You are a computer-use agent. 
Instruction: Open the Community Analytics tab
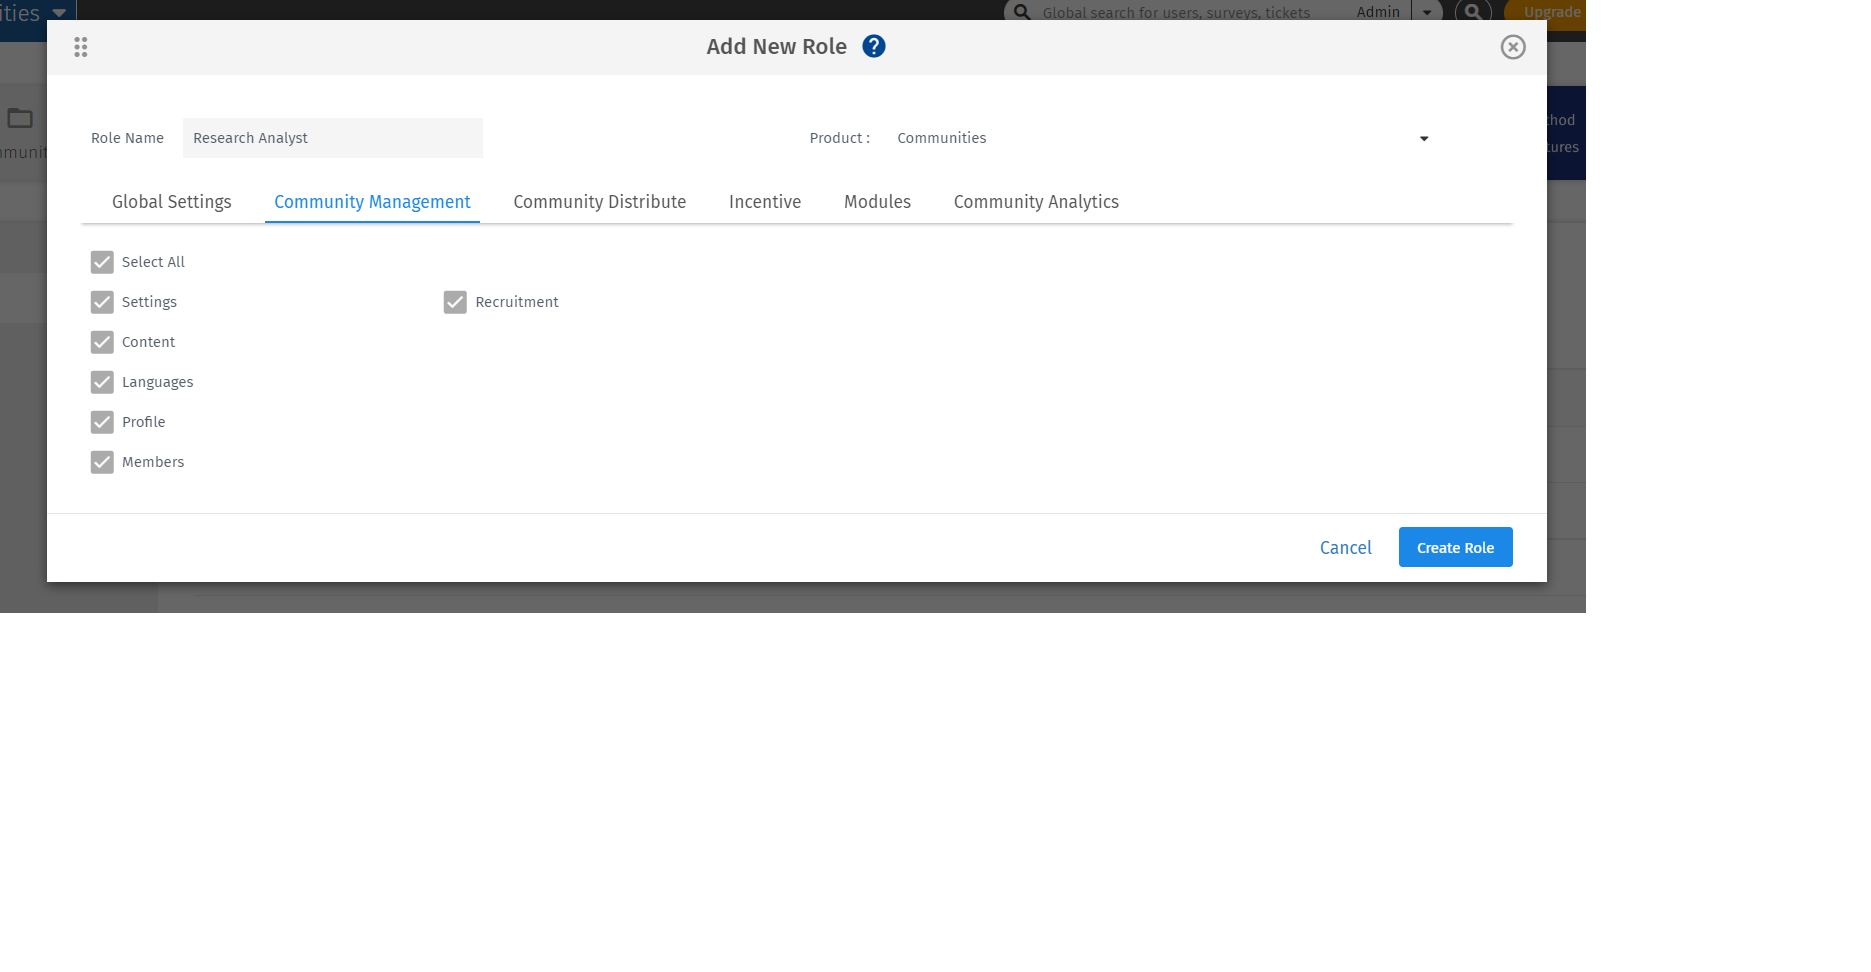pos(1036,202)
